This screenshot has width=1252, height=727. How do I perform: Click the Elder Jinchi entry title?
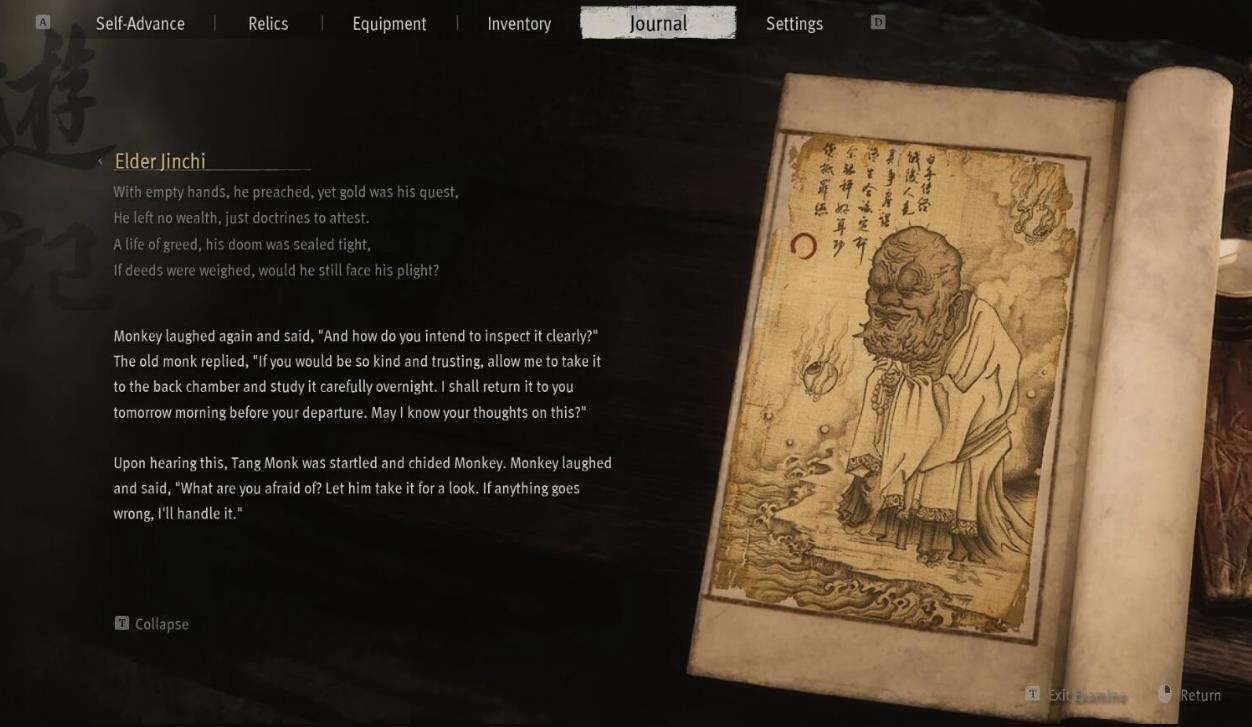click(x=160, y=161)
